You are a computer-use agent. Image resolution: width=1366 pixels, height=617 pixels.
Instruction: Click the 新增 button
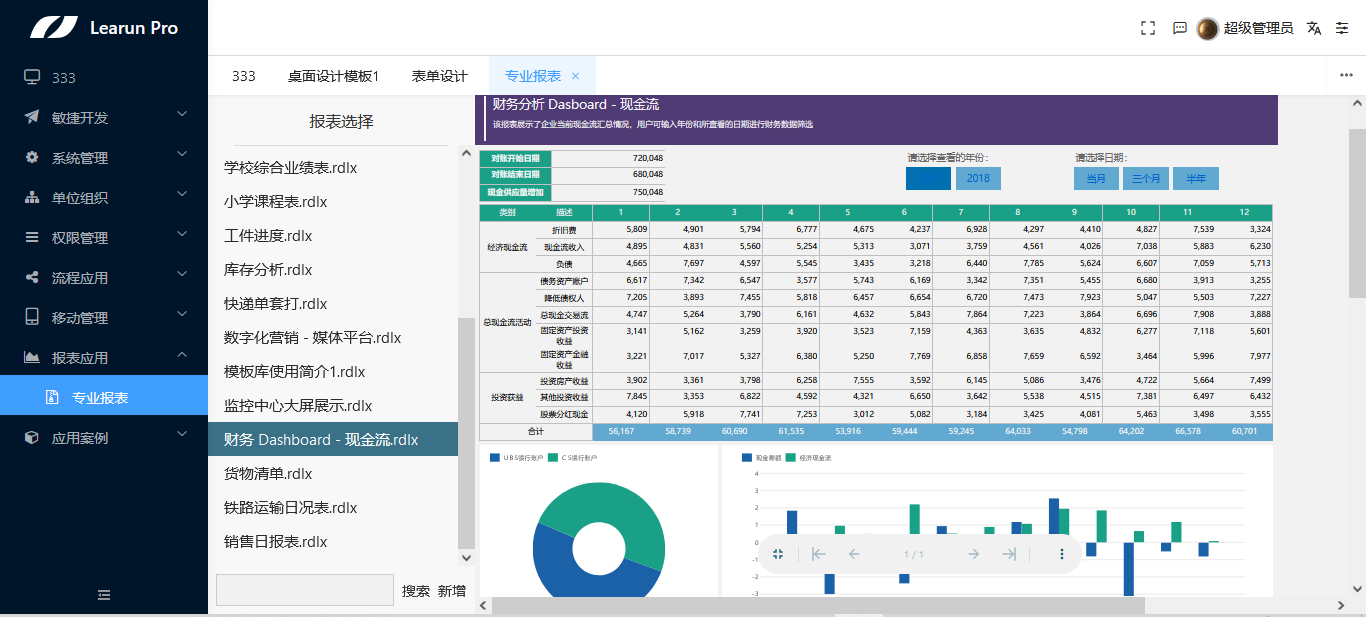click(452, 591)
